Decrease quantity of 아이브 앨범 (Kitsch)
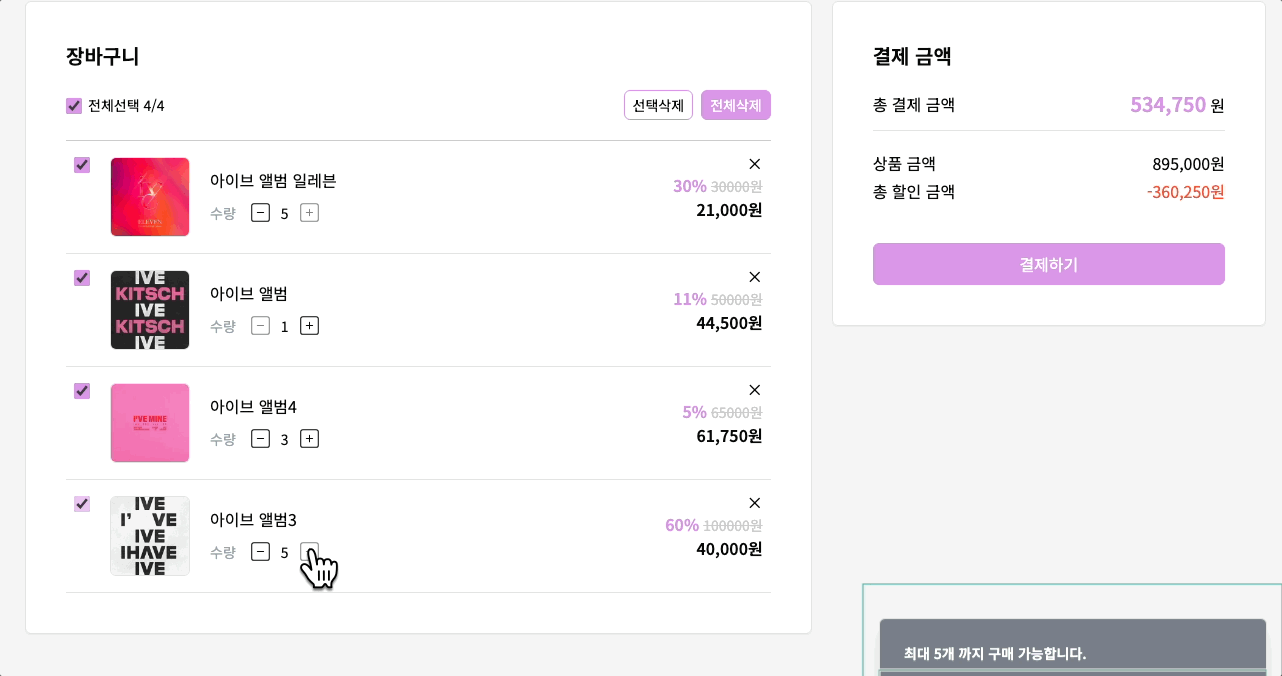Viewport: 1282px width, 676px height. pos(260,326)
